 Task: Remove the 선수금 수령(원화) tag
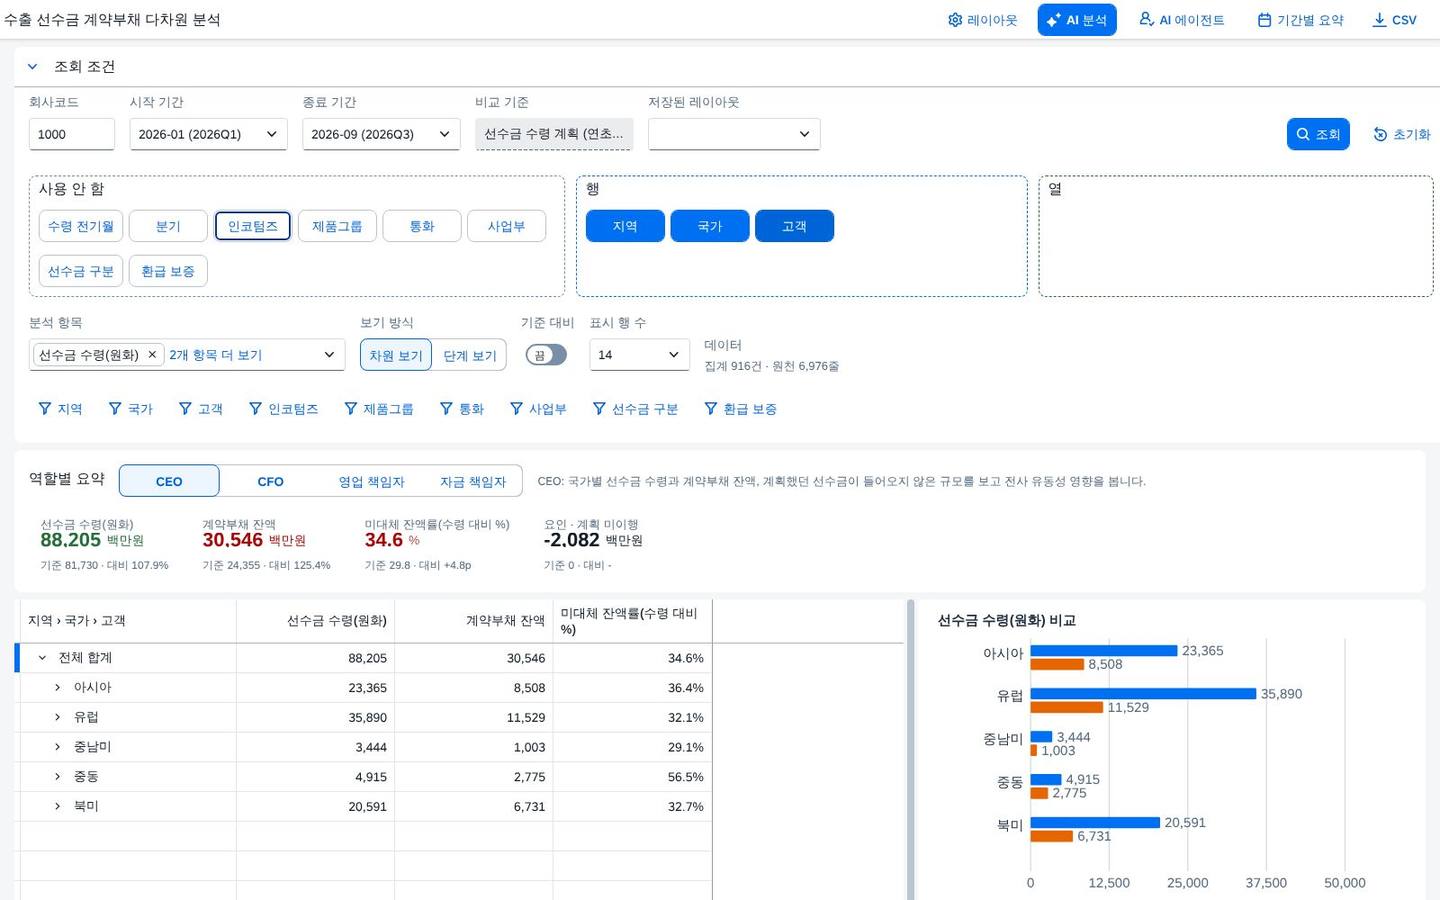pos(152,355)
